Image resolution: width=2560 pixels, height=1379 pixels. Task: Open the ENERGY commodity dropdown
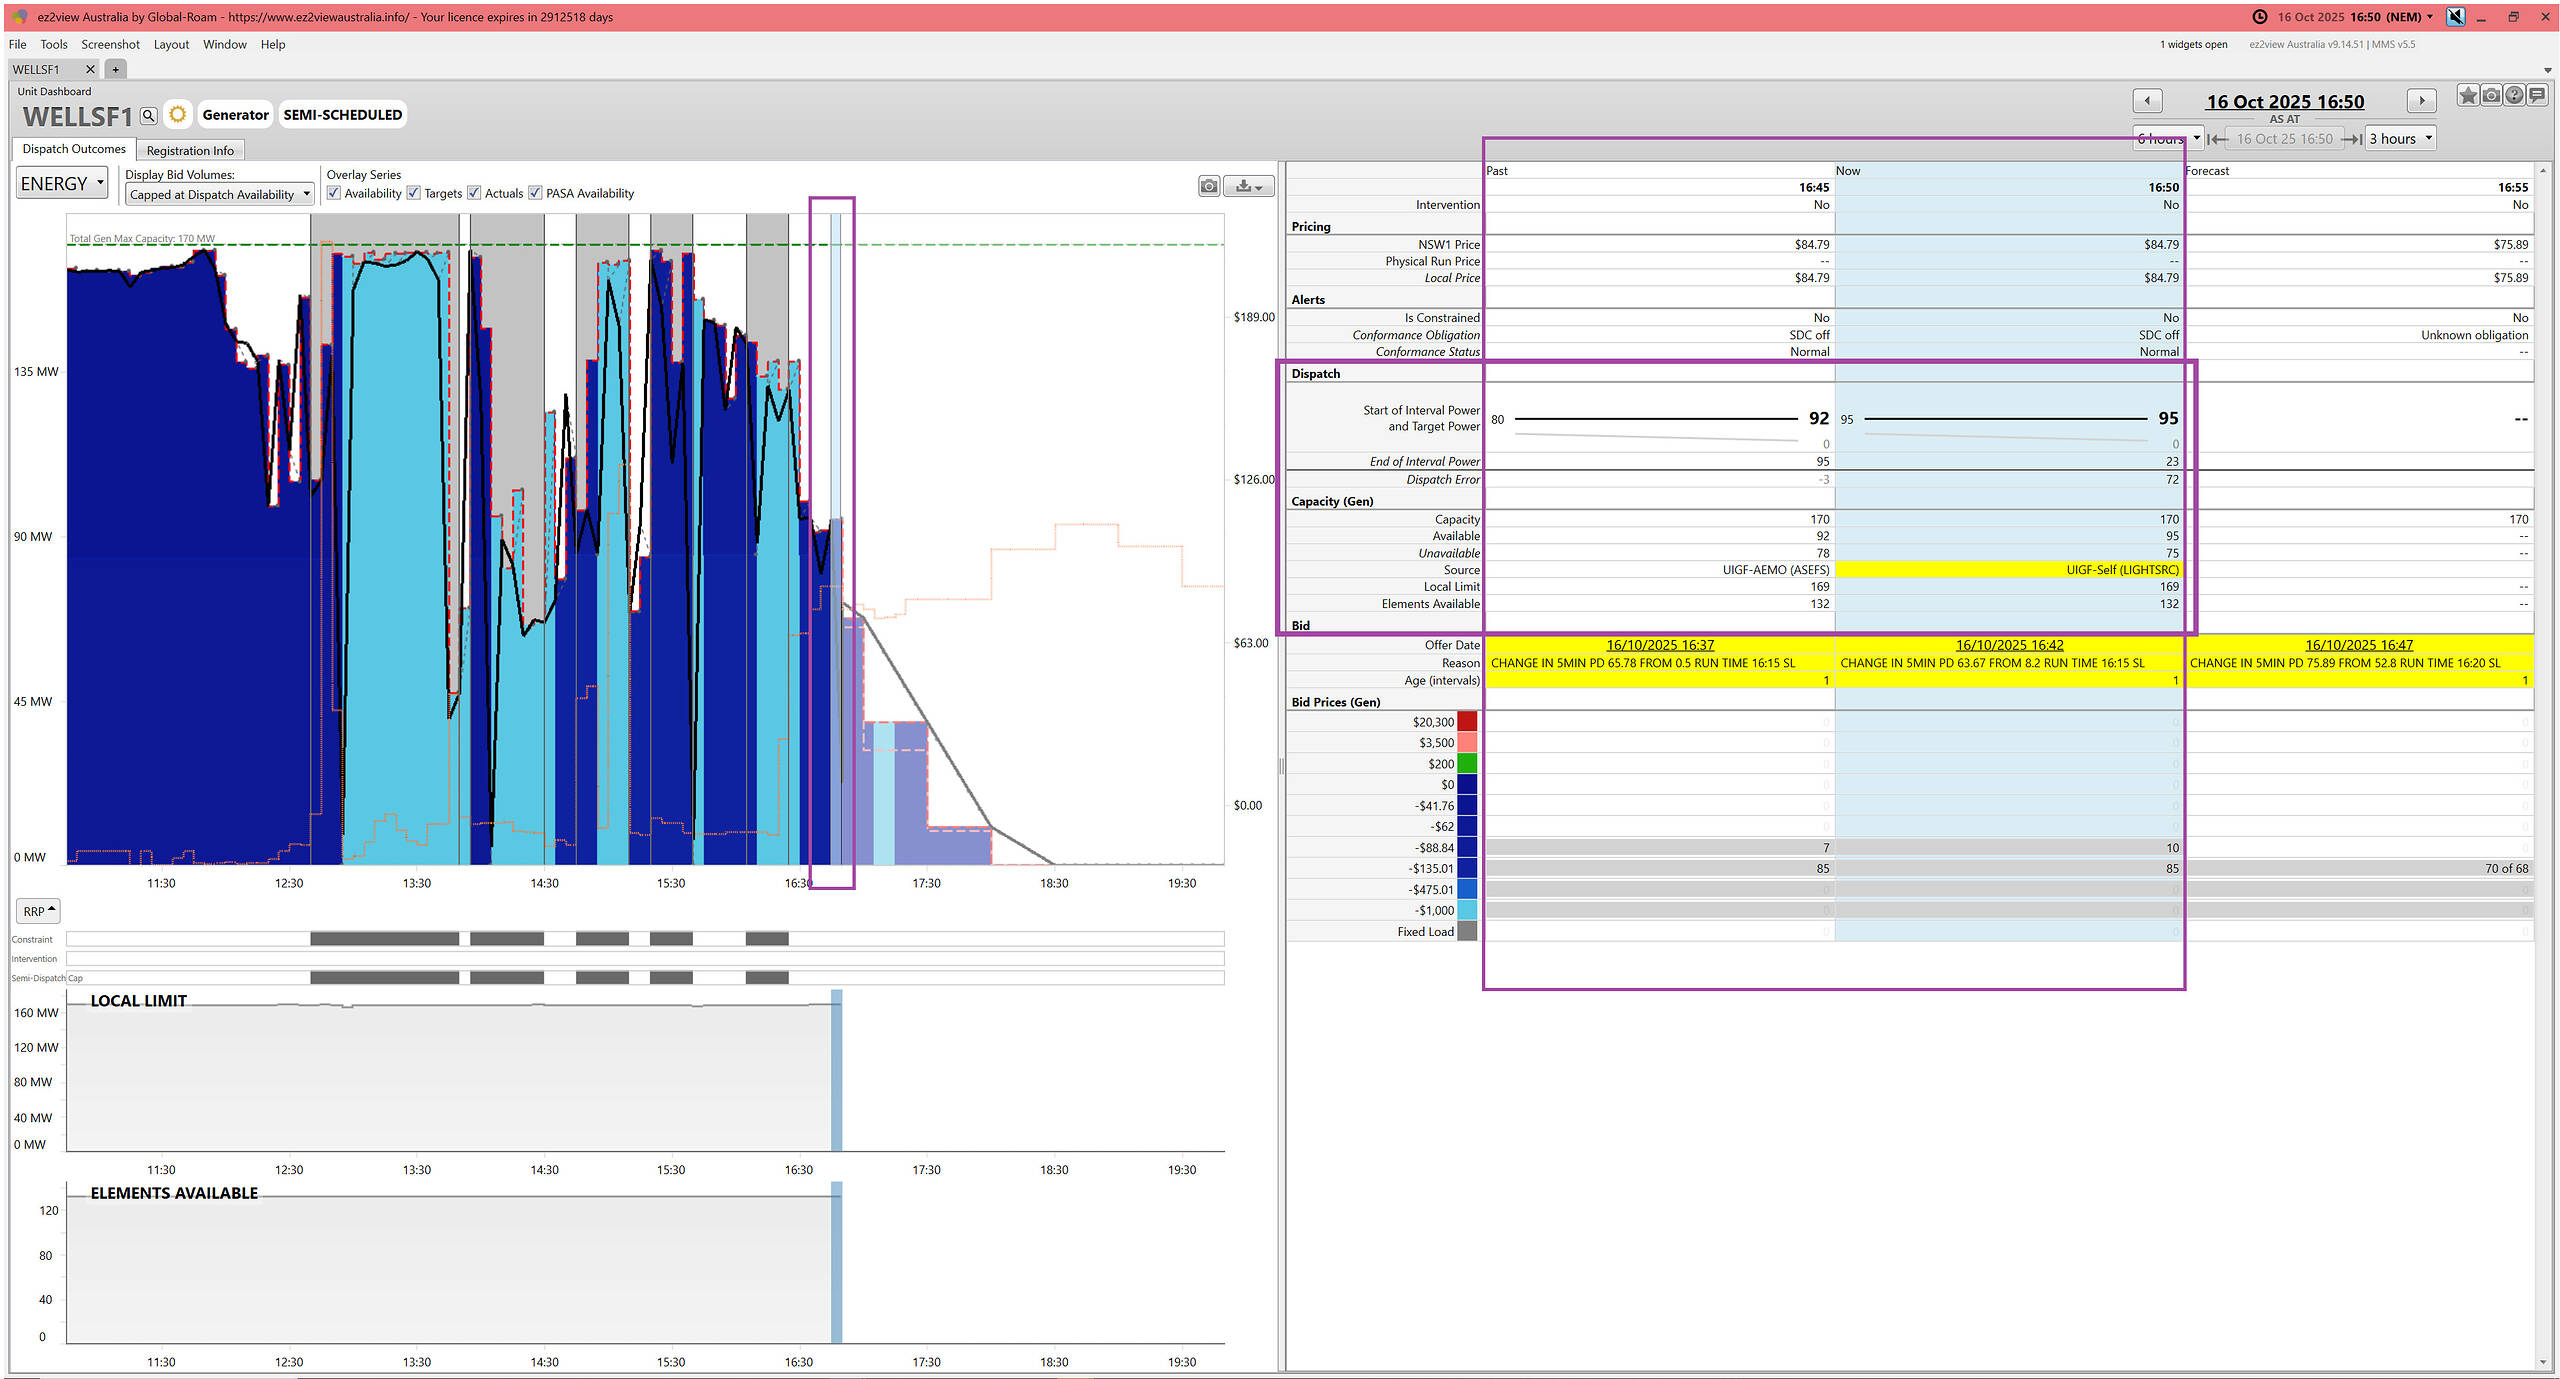click(62, 184)
